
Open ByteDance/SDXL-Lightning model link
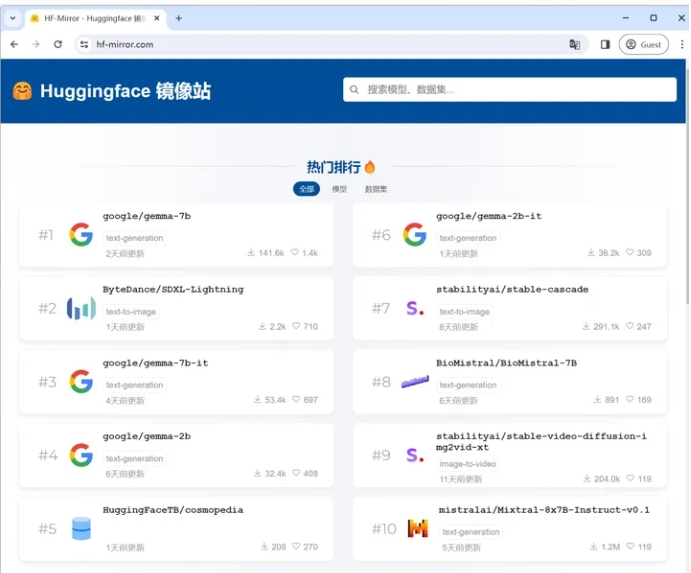173,290
